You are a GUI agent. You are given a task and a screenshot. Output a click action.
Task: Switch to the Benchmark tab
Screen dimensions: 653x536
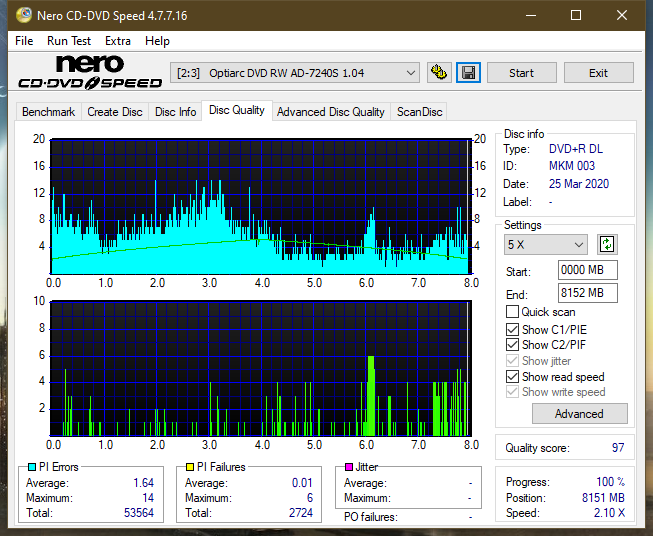click(x=48, y=112)
